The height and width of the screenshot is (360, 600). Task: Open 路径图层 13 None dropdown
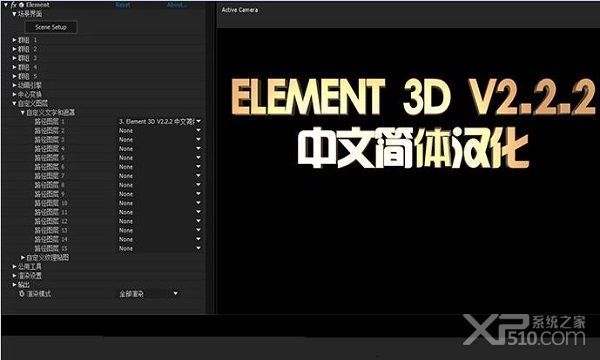pyautogui.click(x=160, y=230)
